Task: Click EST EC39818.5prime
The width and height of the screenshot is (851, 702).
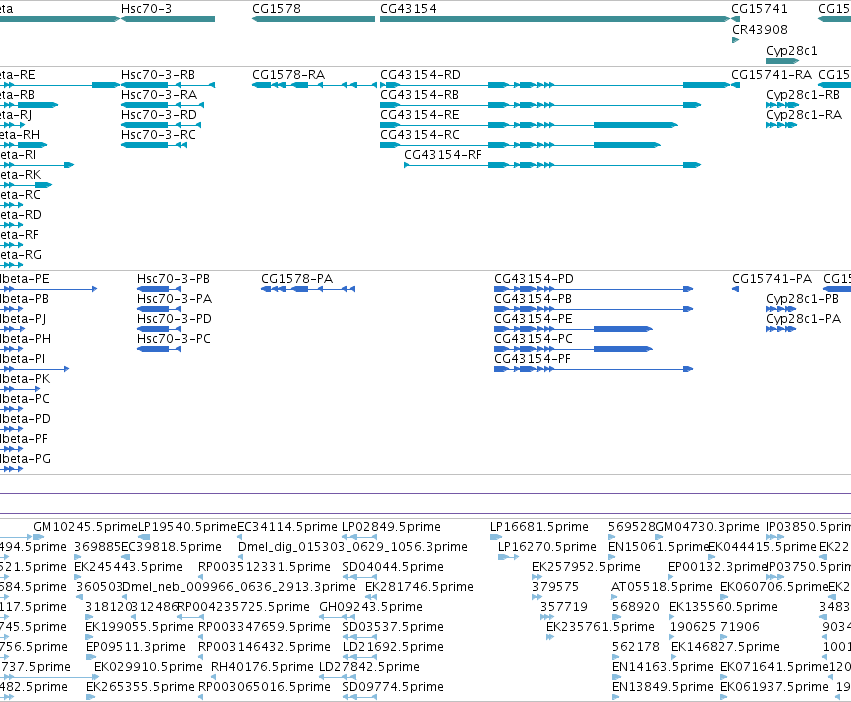Action: click(125, 557)
